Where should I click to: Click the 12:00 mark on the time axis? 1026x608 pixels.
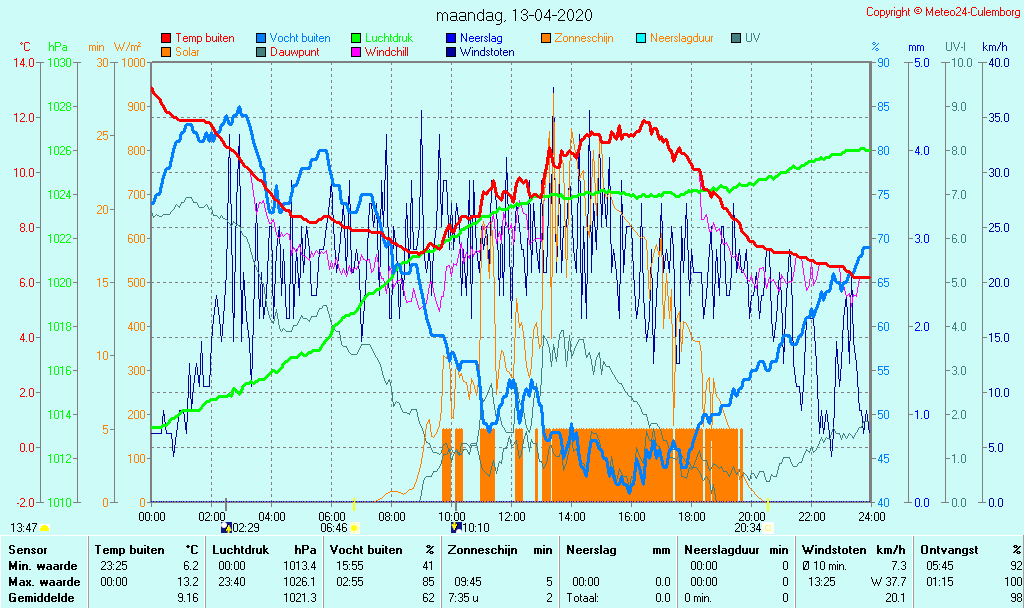coord(512,516)
